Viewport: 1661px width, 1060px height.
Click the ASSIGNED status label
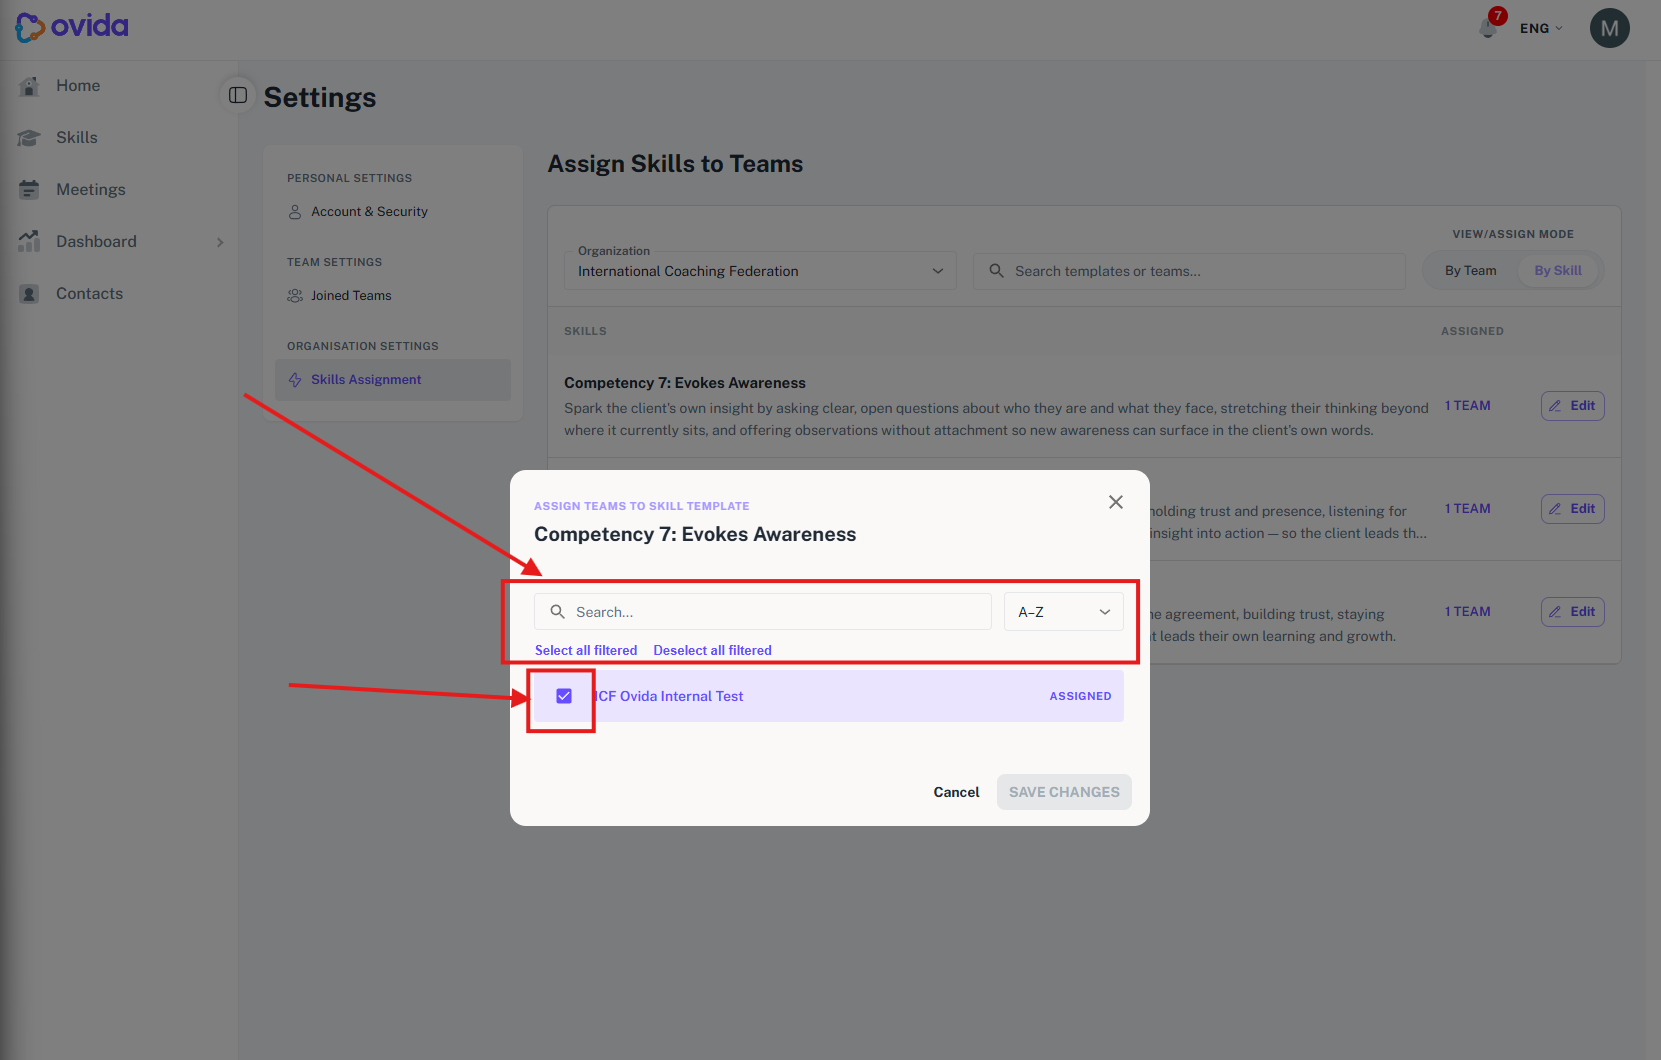click(1080, 696)
